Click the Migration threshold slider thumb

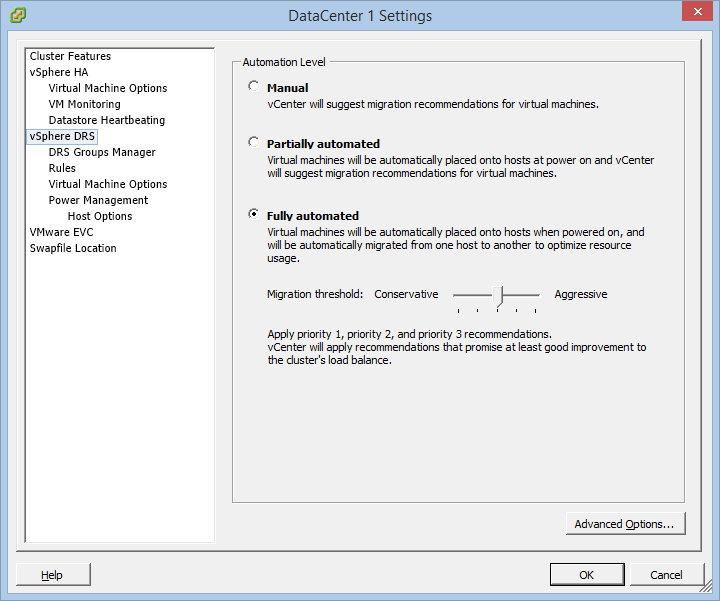tap(498, 296)
